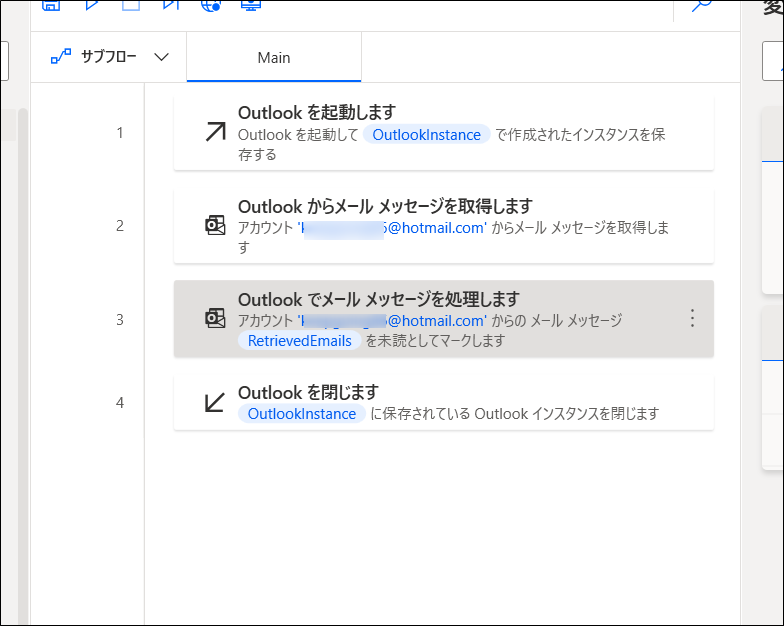The width and height of the screenshot is (784, 626).
Task: Select the 'Outlook を閉じます' action title
Action: click(308, 392)
